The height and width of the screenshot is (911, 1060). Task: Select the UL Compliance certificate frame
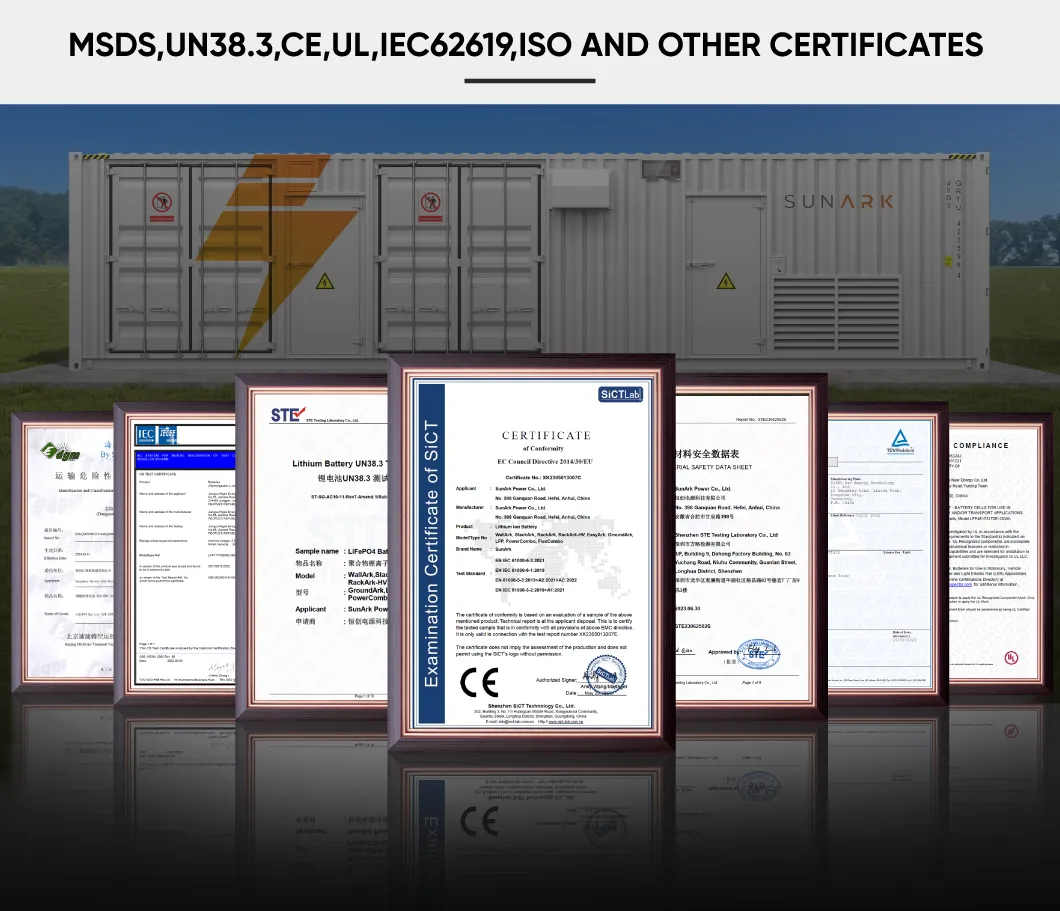pyautogui.click(x=1001, y=552)
